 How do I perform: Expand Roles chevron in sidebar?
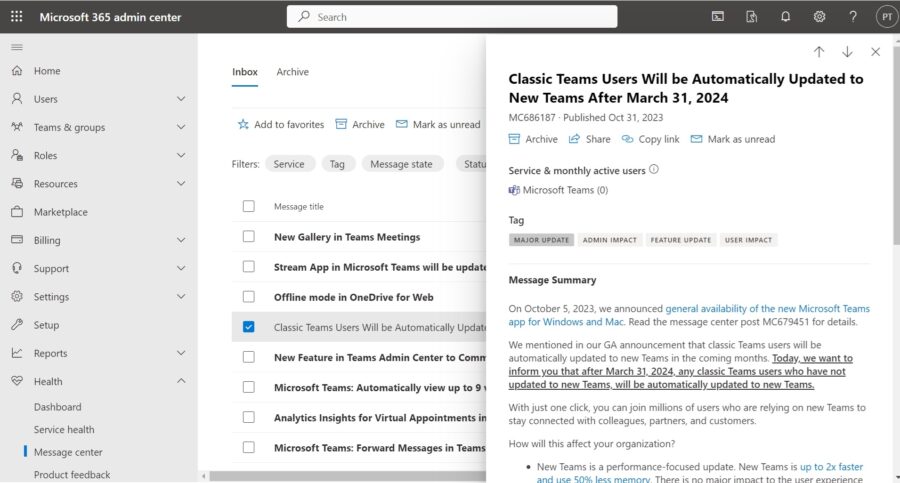[181, 155]
